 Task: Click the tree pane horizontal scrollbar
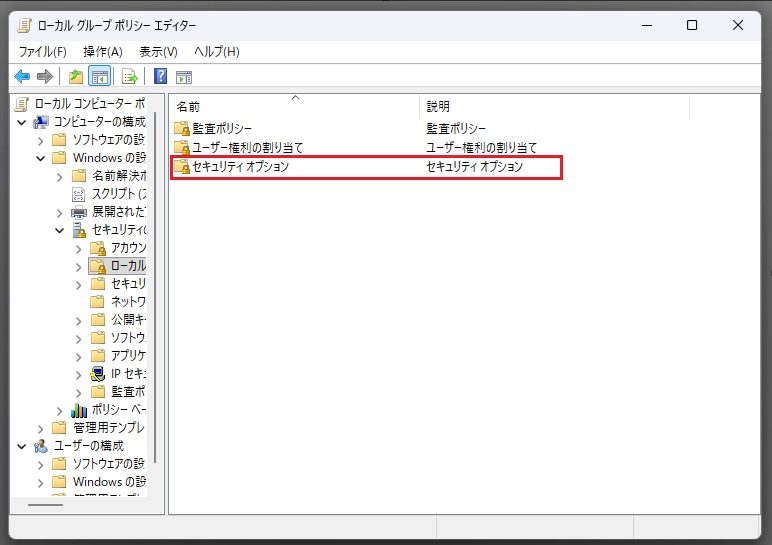point(45,505)
